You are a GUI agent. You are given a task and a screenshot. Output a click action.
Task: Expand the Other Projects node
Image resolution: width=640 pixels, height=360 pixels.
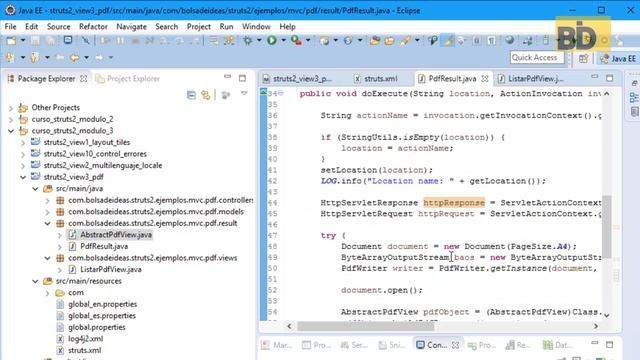pos(11,108)
